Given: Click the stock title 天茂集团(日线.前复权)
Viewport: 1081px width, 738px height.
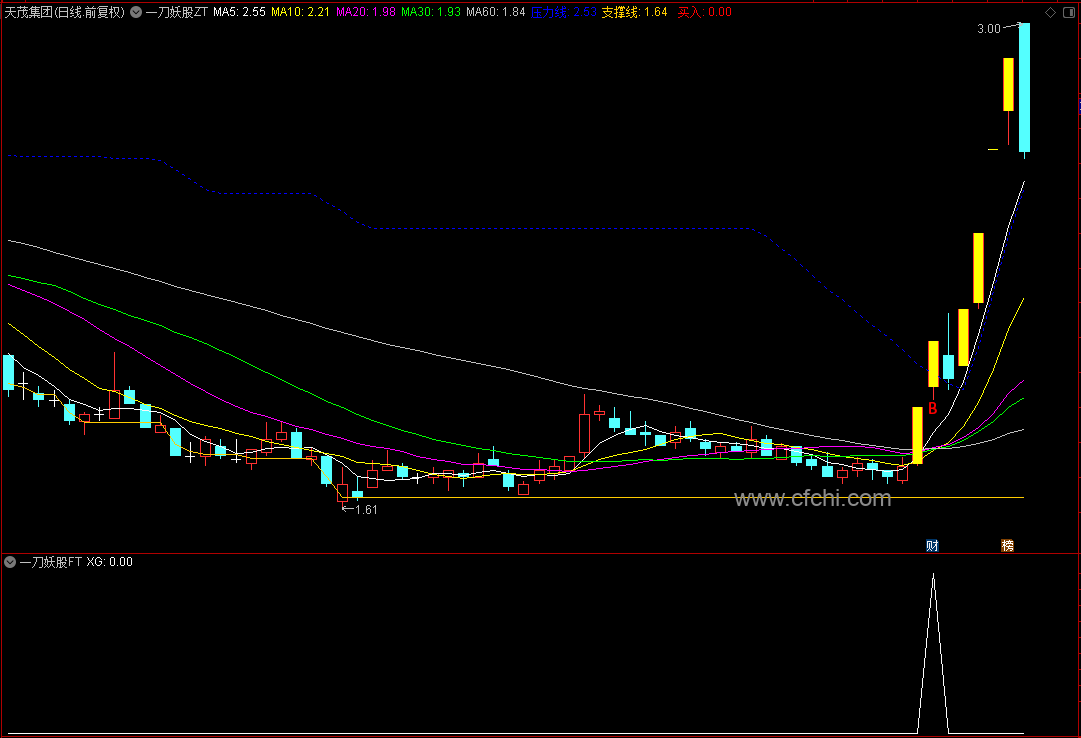Looking at the screenshot, I should coord(65,12).
